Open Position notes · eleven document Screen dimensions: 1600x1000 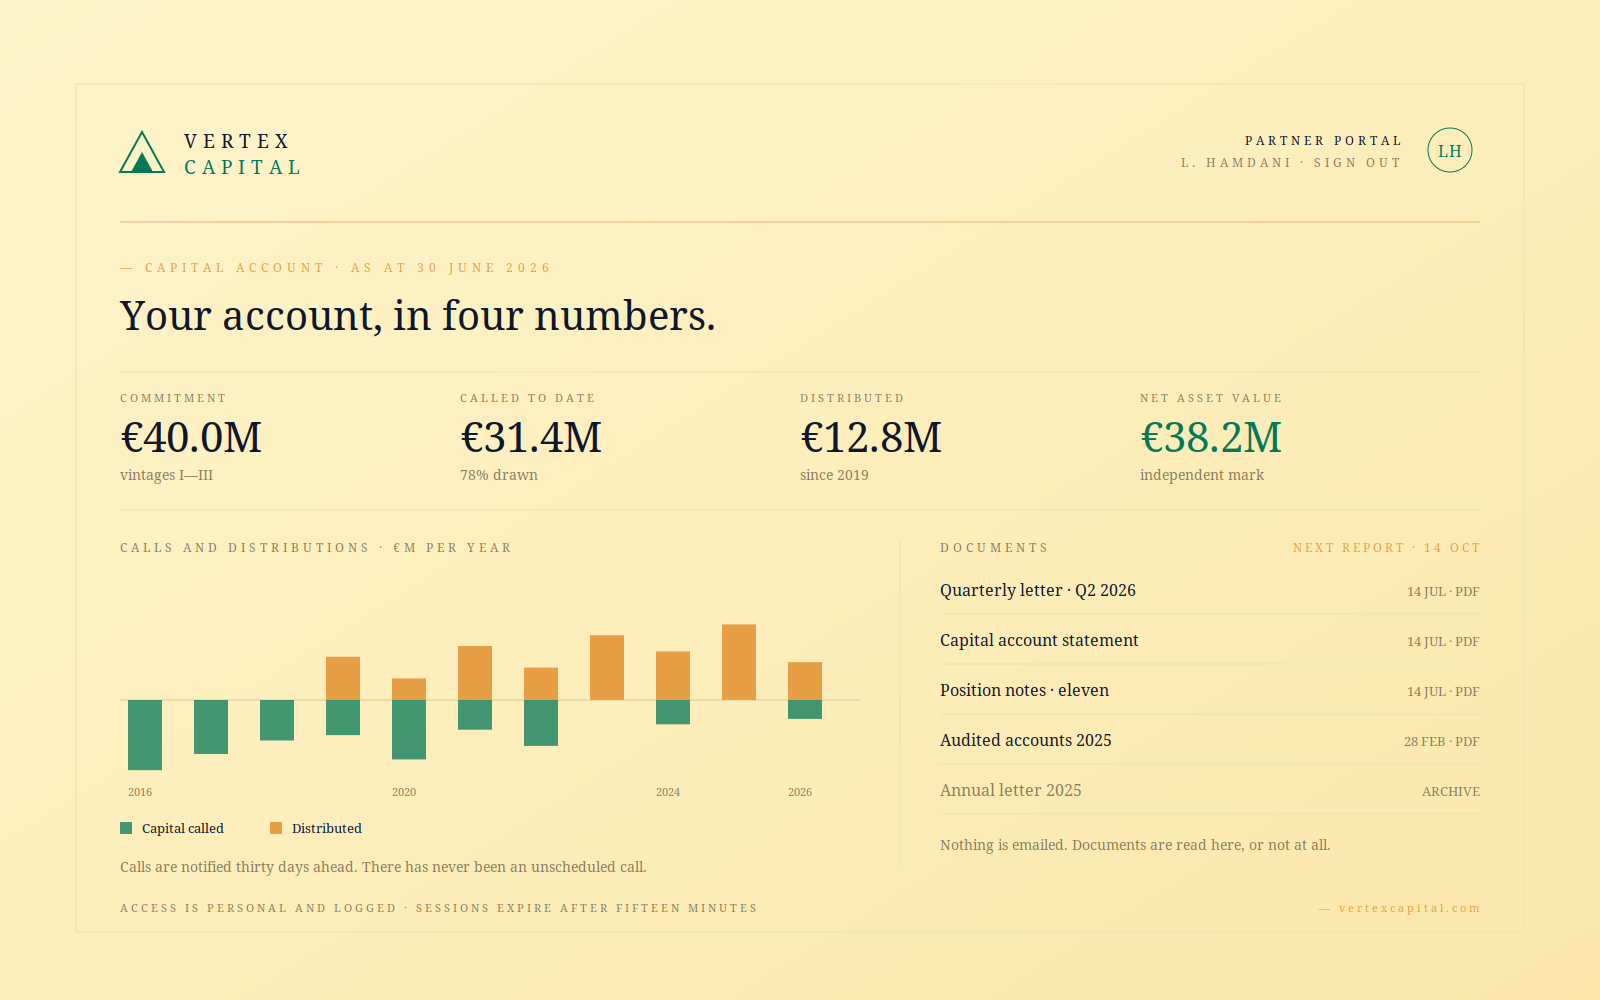[x=1210, y=690]
